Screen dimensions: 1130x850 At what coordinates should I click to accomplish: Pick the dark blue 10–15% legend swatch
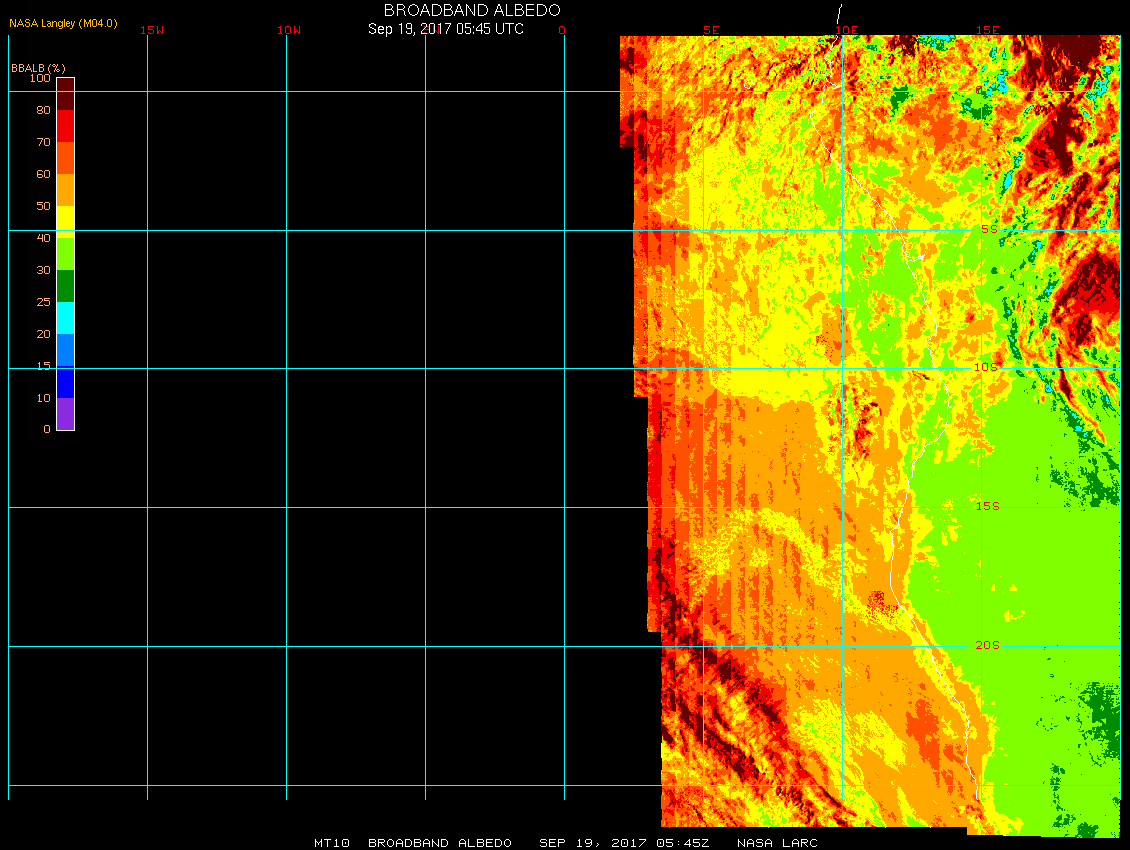point(65,382)
